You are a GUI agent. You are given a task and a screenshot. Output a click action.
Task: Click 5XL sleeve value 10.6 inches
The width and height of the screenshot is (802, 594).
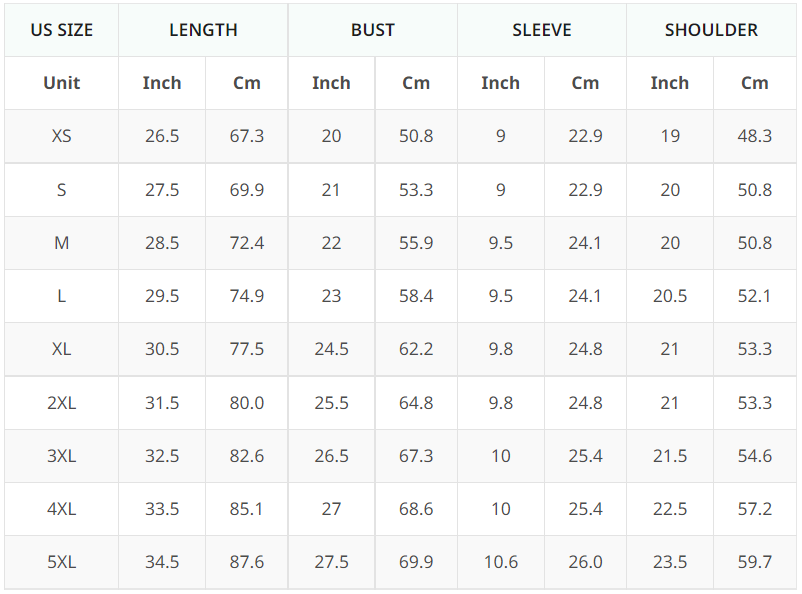pyautogui.click(x=500, y=562)
